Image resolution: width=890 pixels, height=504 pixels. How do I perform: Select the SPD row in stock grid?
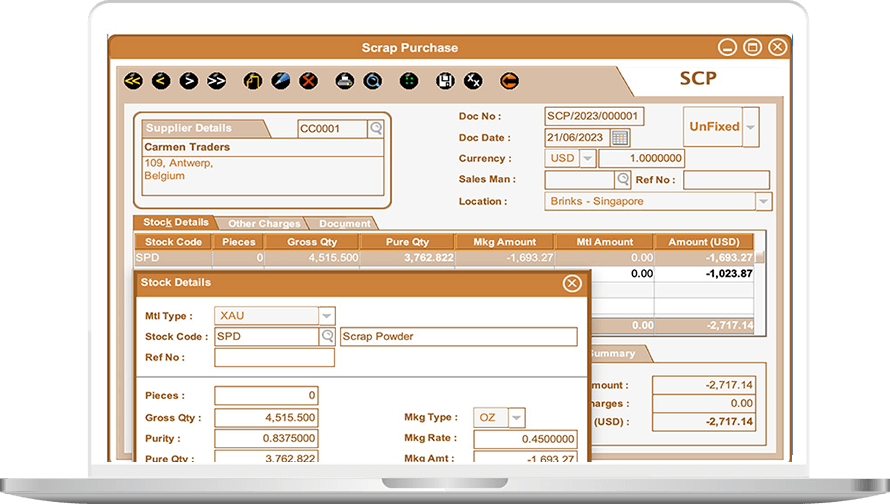[x=444, y=258]
